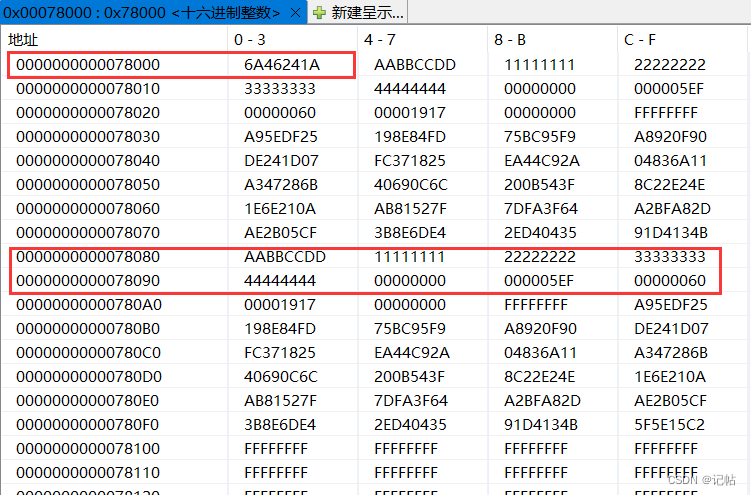Select 5F5E15C2 in row 0780F0
This screenshot has width=751, height=495.
[670, 425]
